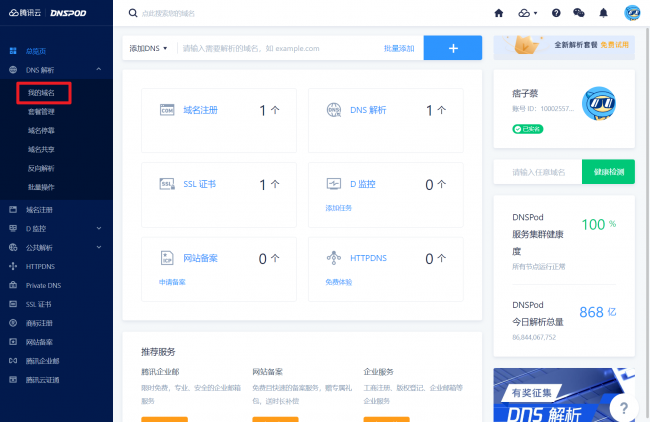Click the 添加任务 link under D 监控
Viewport: 650px width, 422px height.
(x=338, y=208)
